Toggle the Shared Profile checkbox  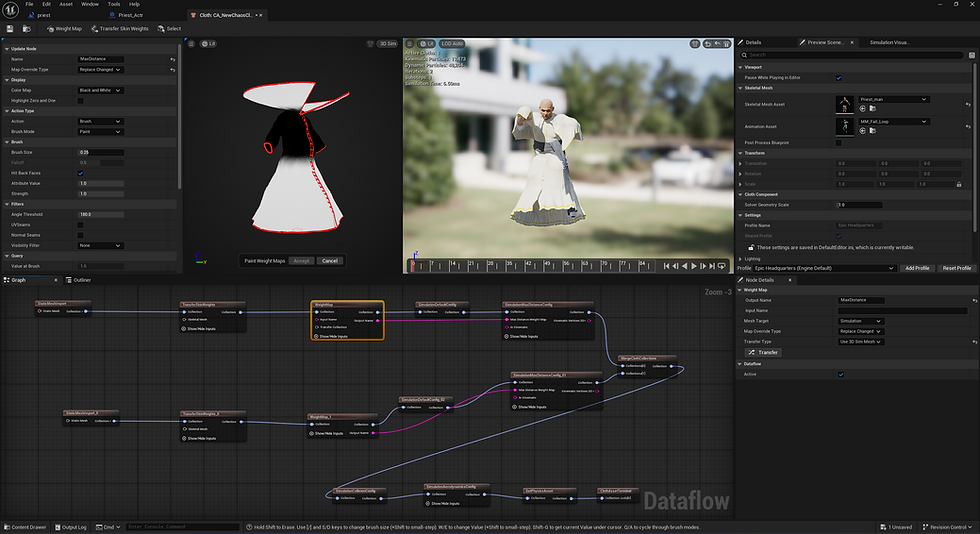[839, 236]
